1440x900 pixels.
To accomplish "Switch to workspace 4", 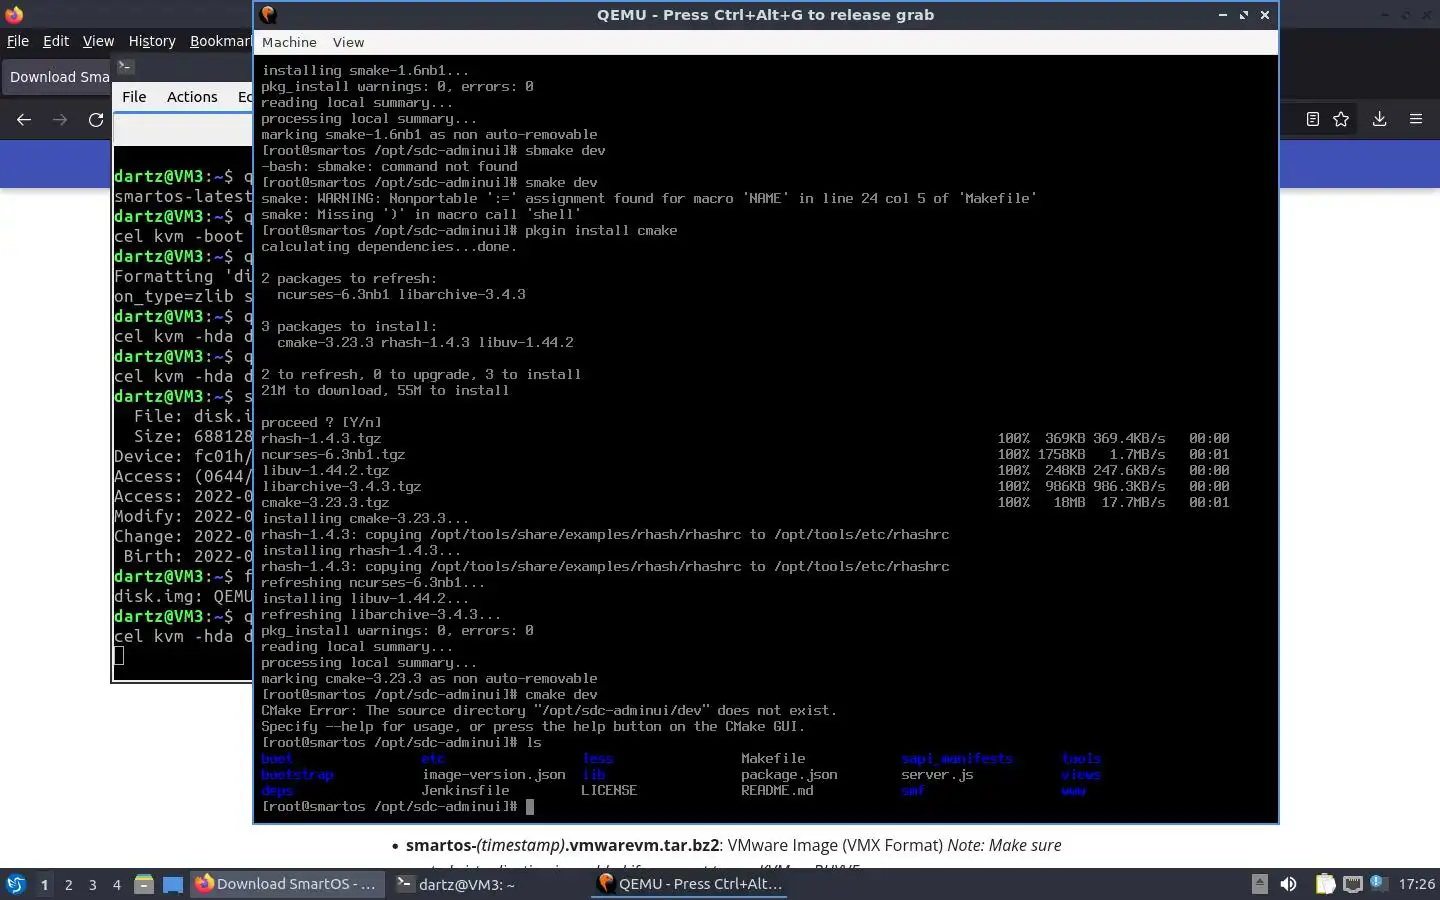I will [116, 884].
